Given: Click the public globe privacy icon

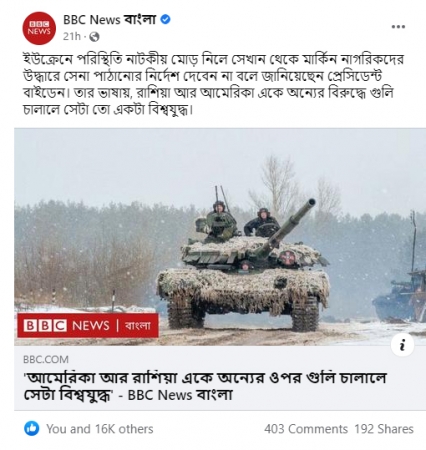Looking at the screenshot, I should coord(94,37).
